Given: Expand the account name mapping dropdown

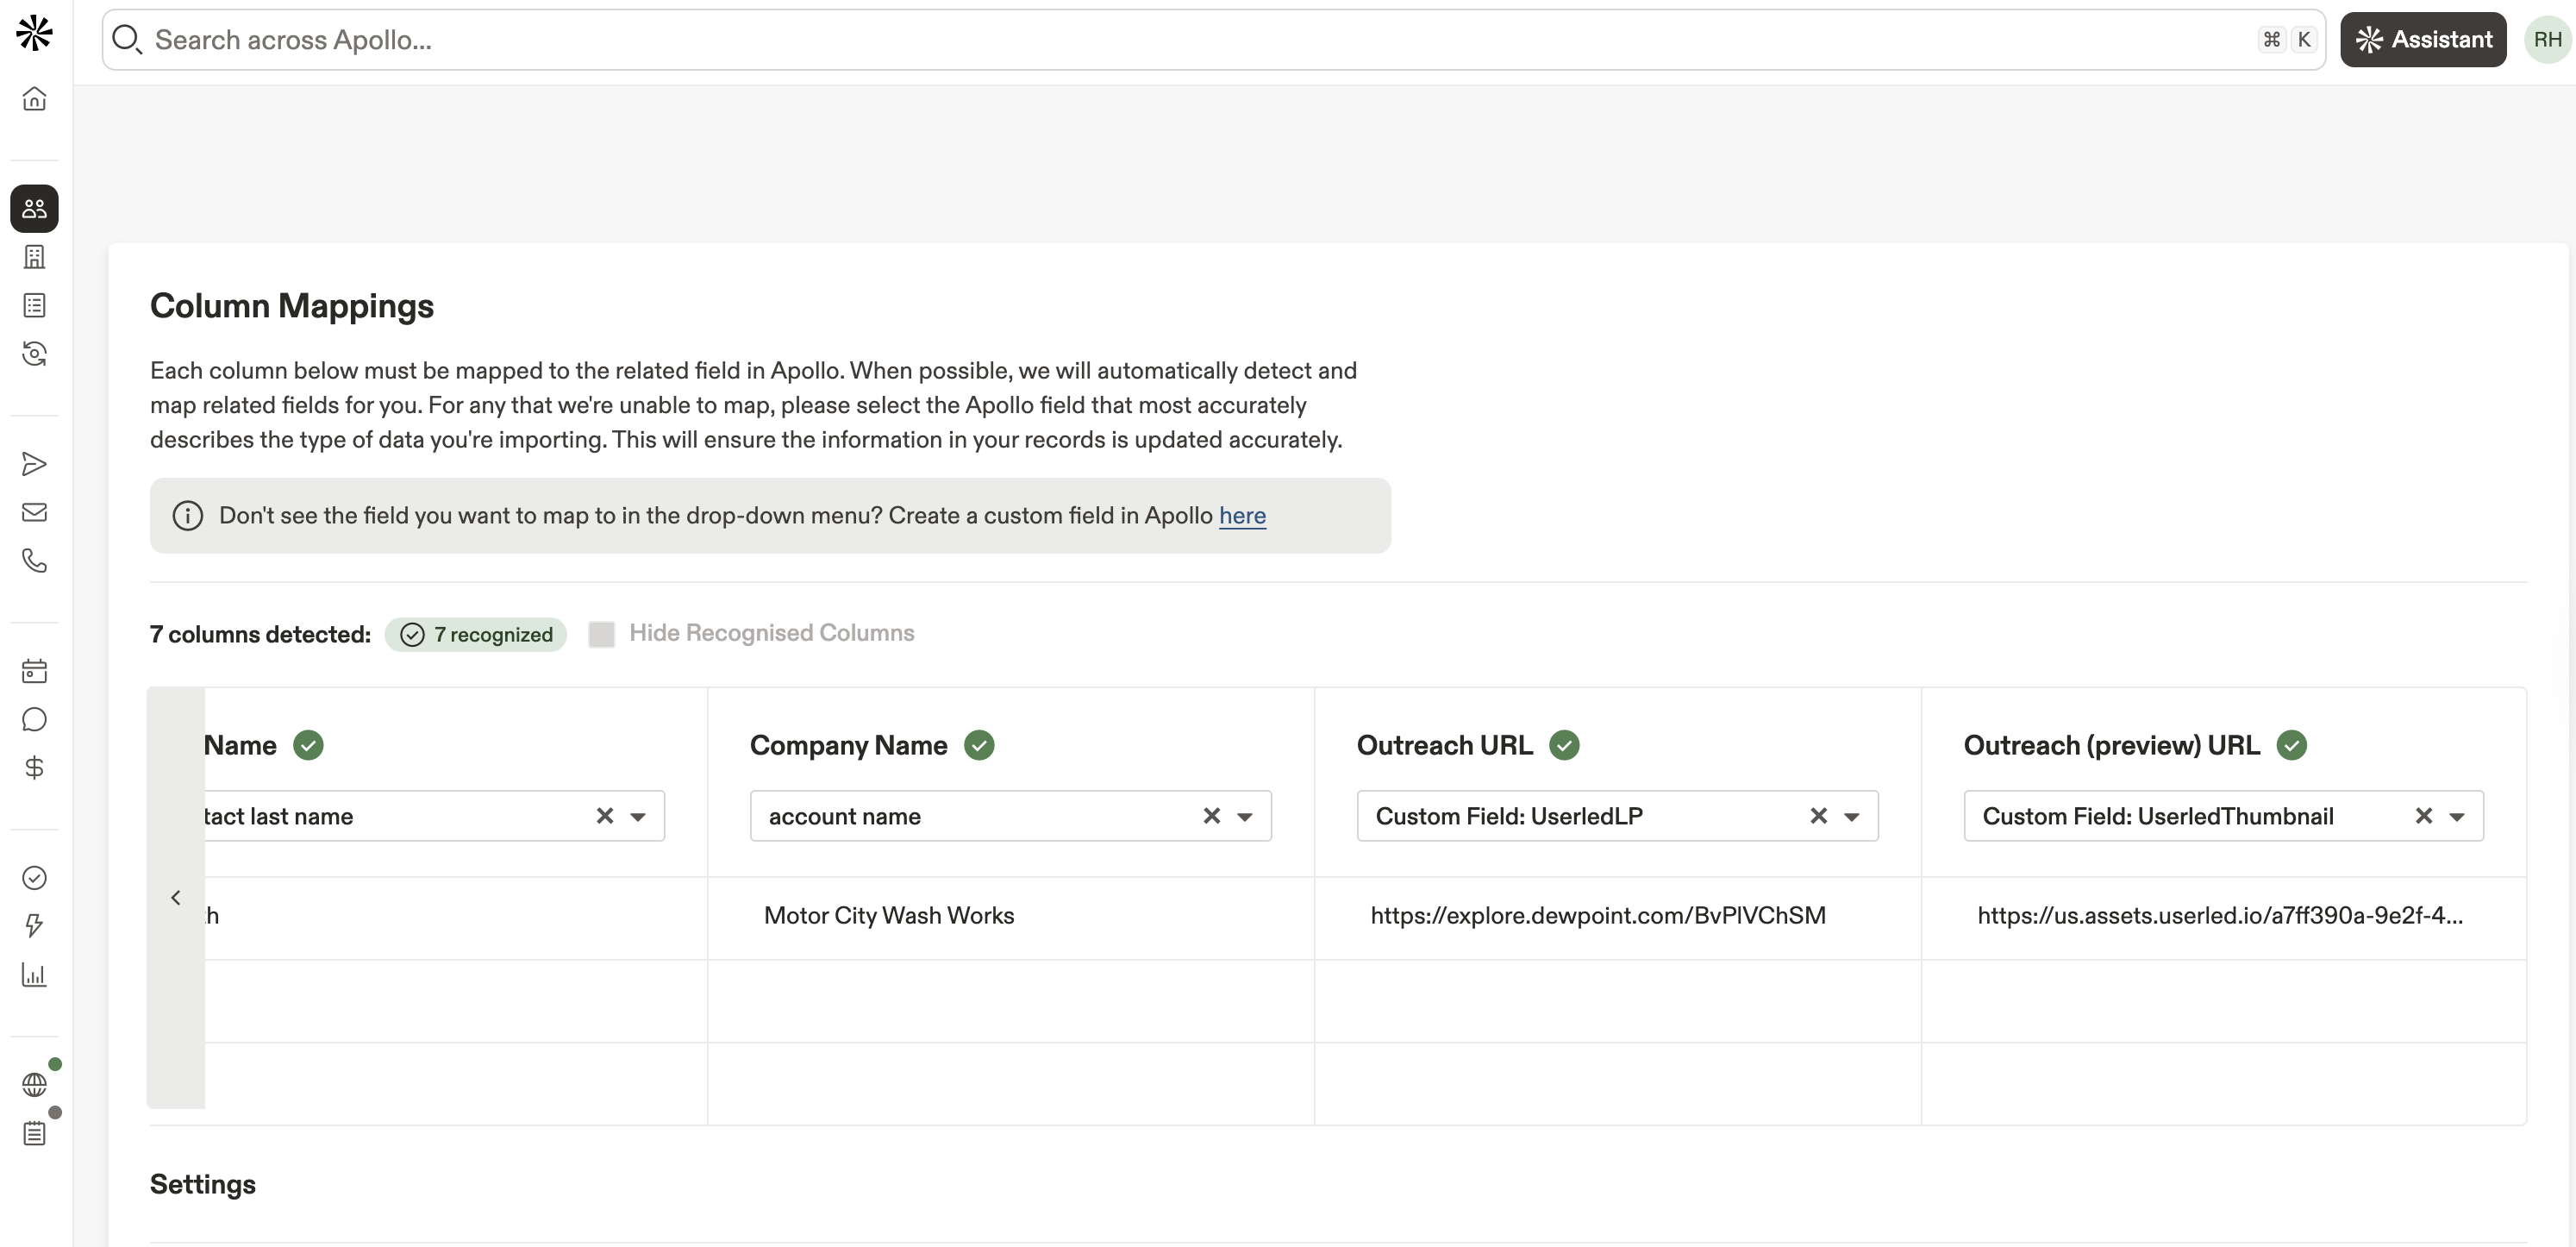Looking at the screenshot, I should coord(1244,817).
